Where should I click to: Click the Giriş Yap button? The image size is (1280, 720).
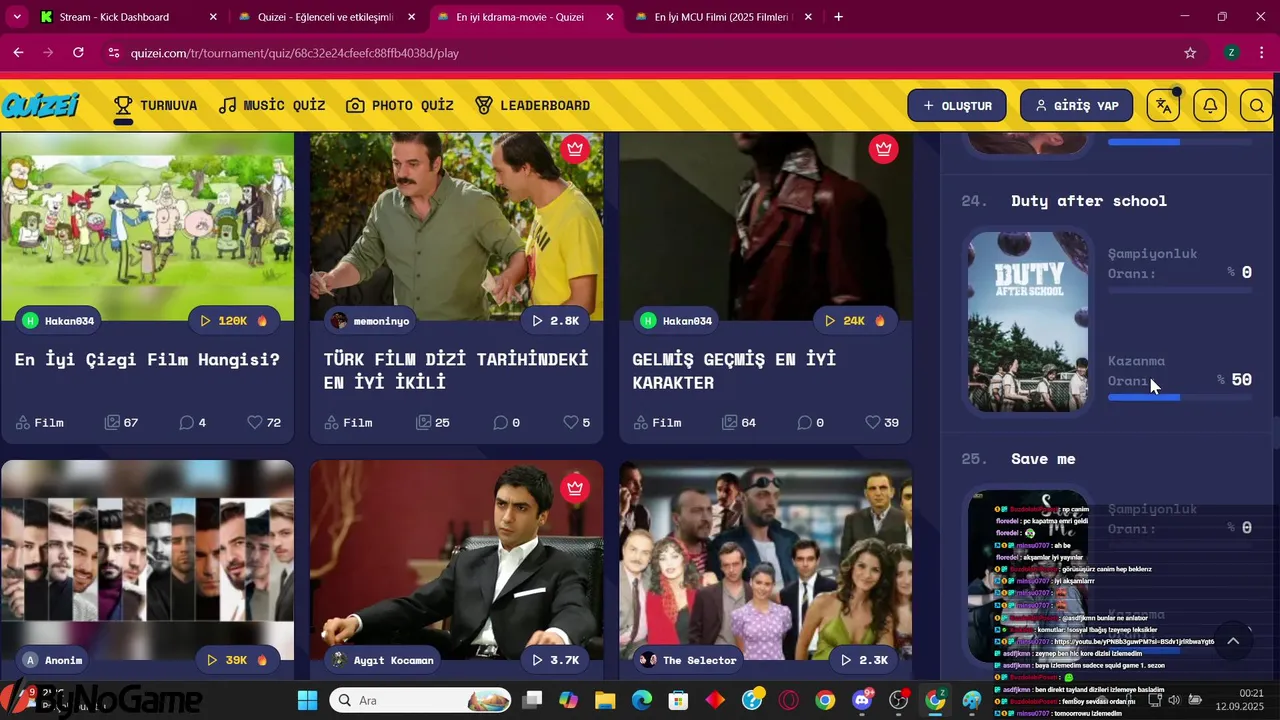1076,105
